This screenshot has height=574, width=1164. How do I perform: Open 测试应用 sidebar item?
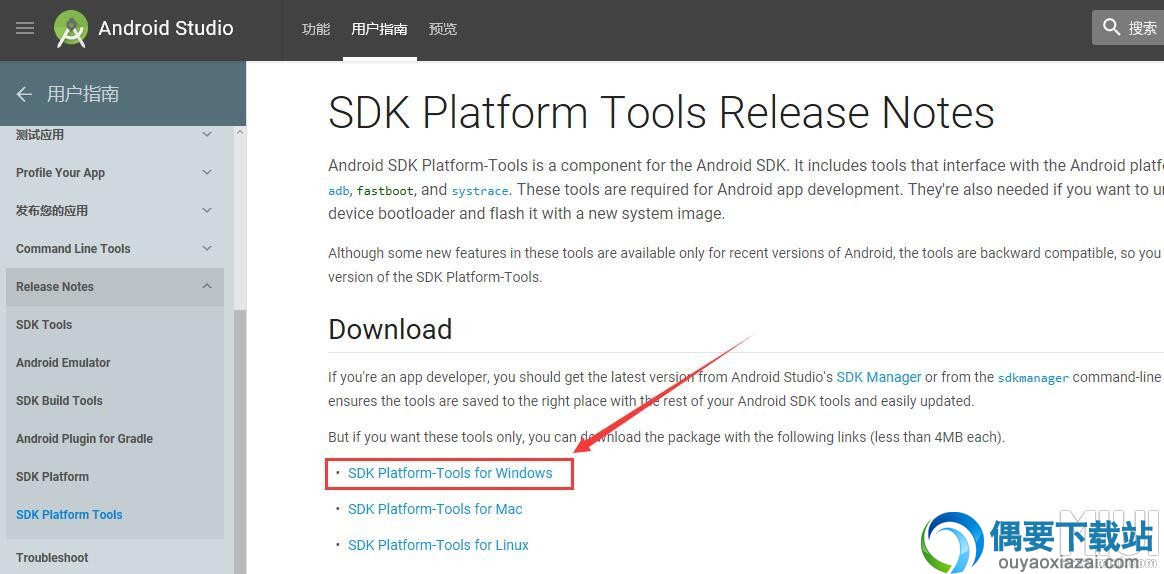point(40,134)
